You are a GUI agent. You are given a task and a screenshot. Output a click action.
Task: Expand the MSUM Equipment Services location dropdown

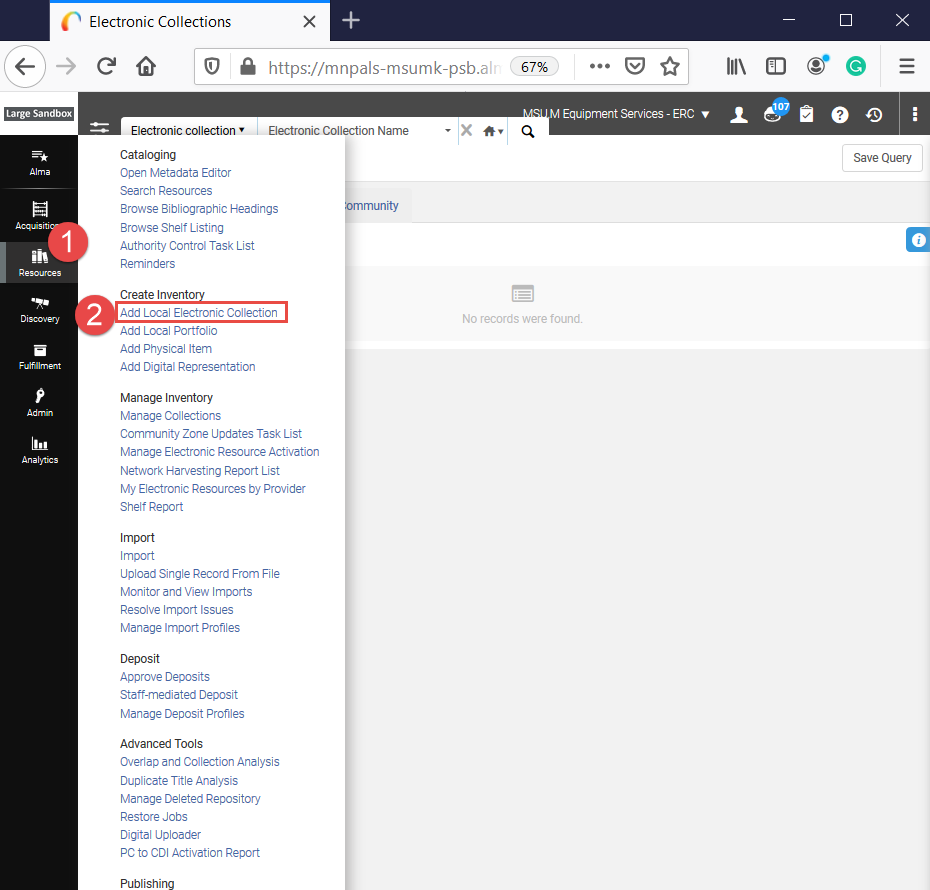(616, 114)
